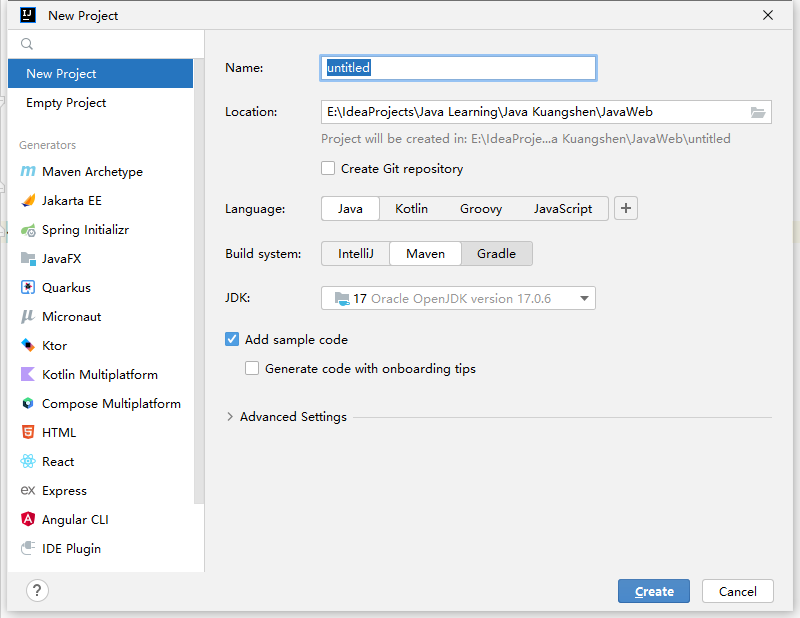The image size is (800, 618).
Task: Click the Micronaut mu icon
Action: [28, 316]
